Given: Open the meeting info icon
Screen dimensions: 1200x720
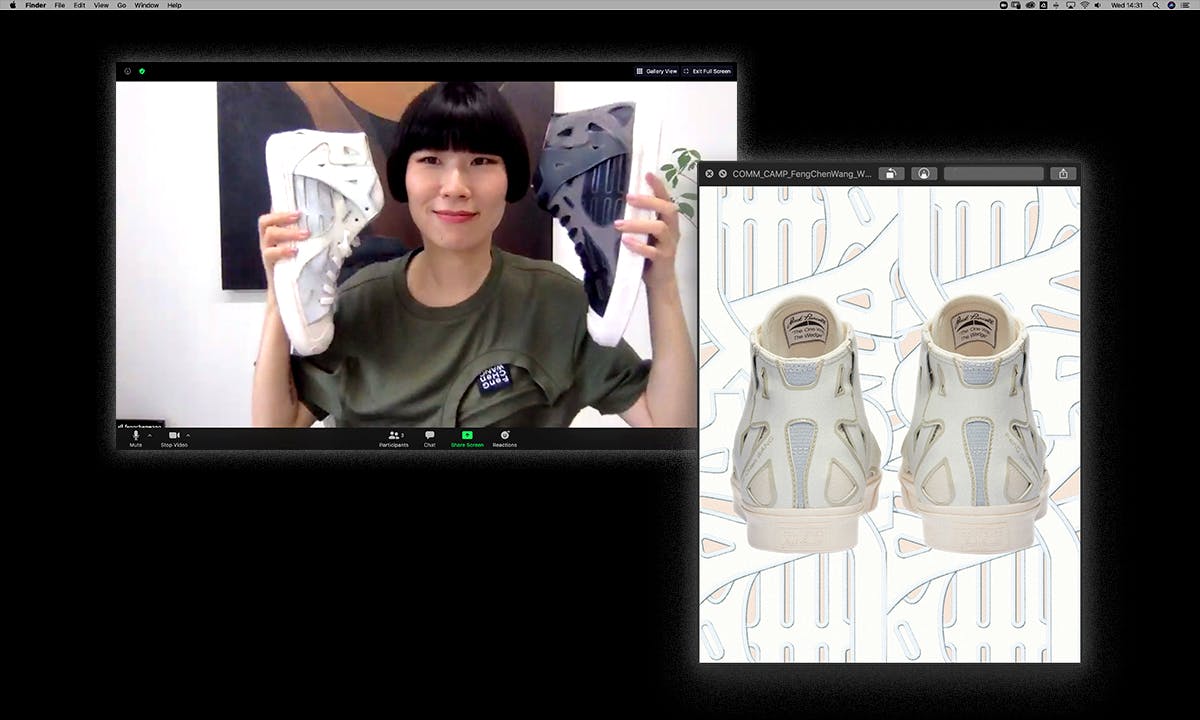Looking at the screenshot, I should 128,71.
